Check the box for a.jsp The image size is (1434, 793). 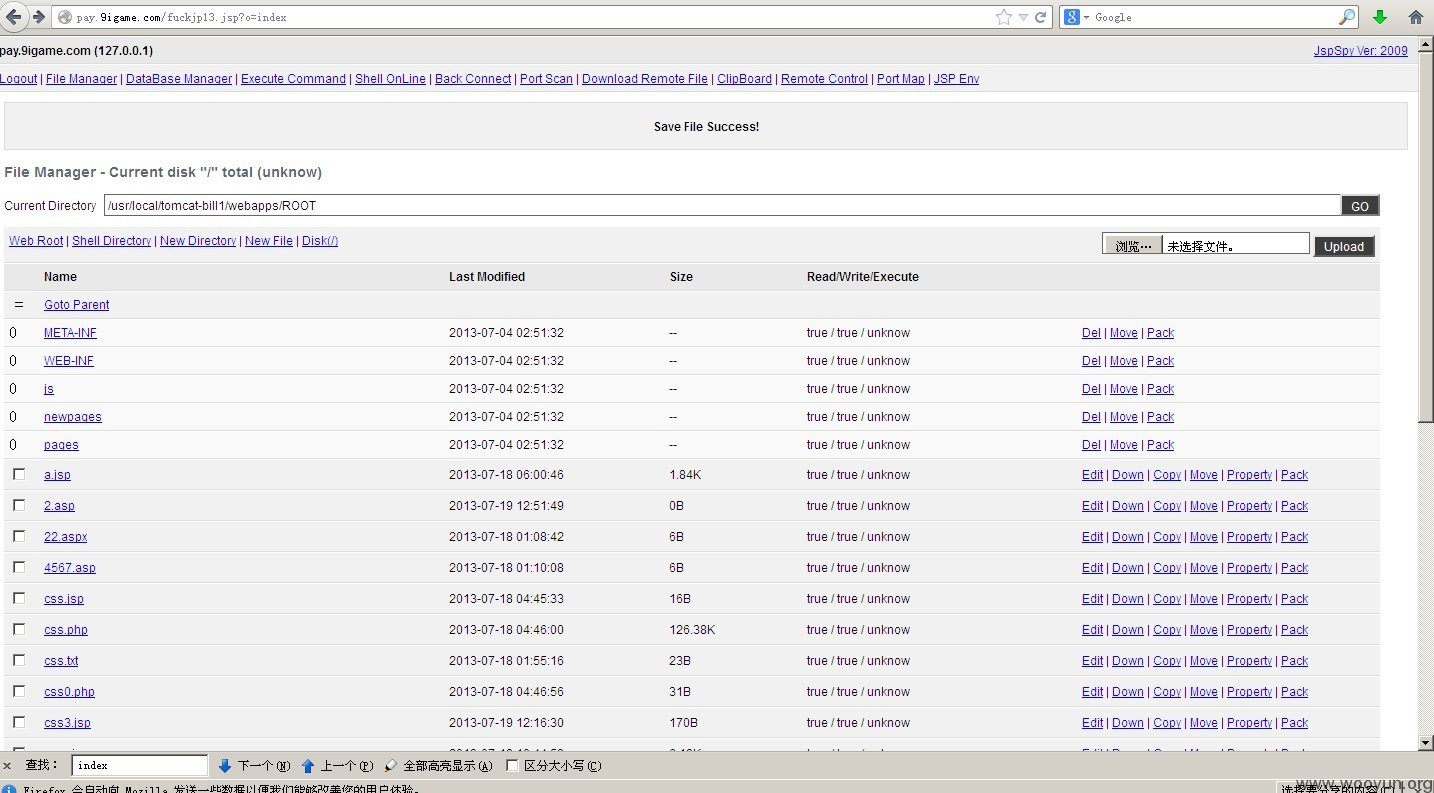19,474
